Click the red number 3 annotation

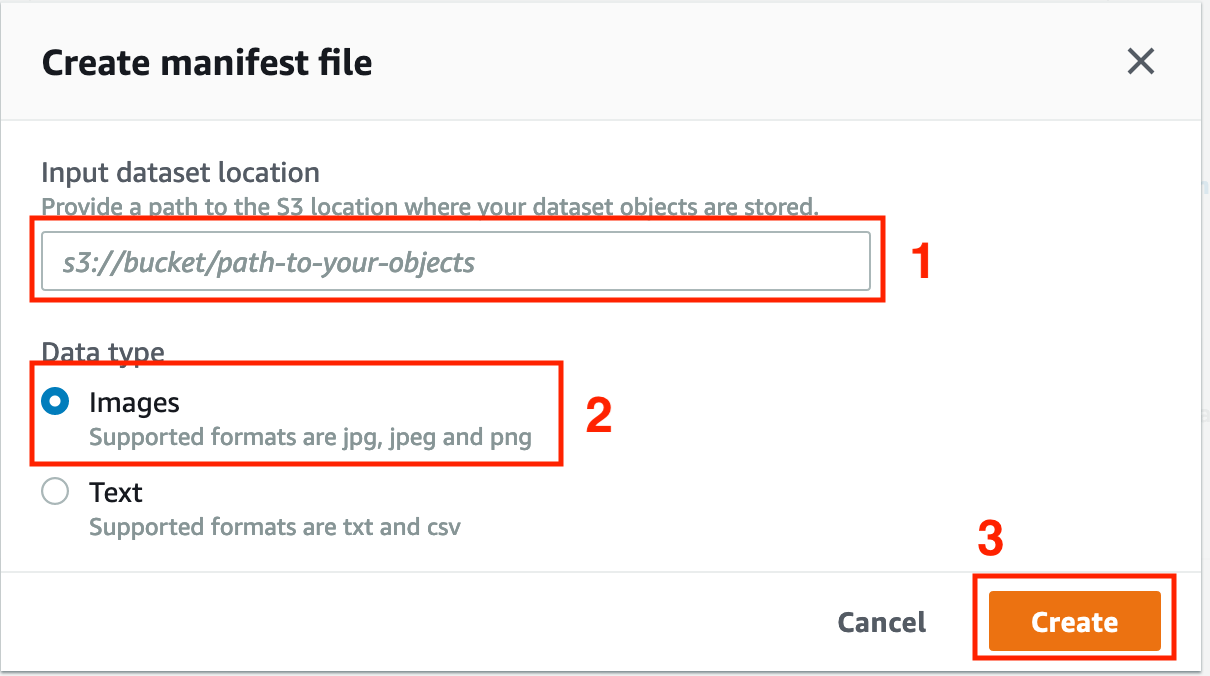coord(990,540)
